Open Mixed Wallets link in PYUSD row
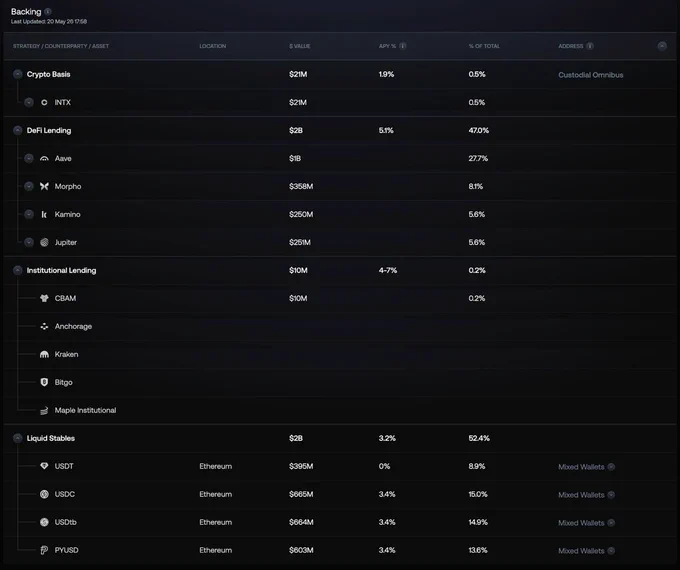680x570 pixels. pyautogui.click(x=581, y=551)
